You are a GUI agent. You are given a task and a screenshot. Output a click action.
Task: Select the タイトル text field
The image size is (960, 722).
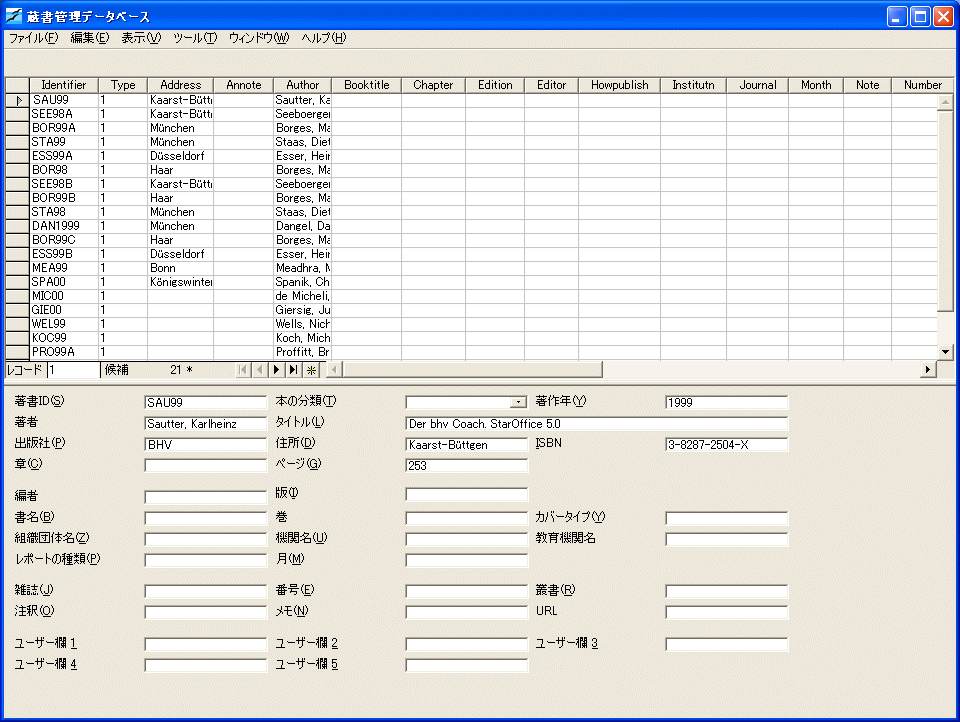[x=596, y=424]
